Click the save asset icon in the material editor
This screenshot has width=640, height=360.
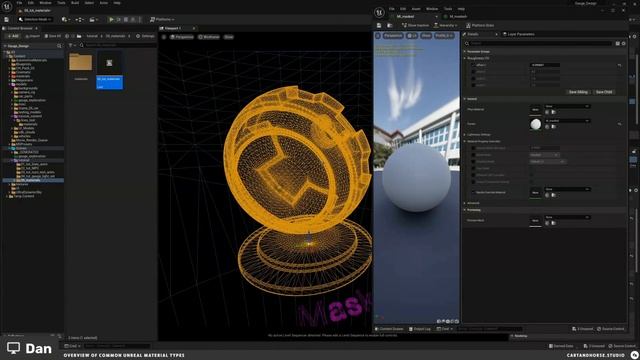[x=379, y=25]
